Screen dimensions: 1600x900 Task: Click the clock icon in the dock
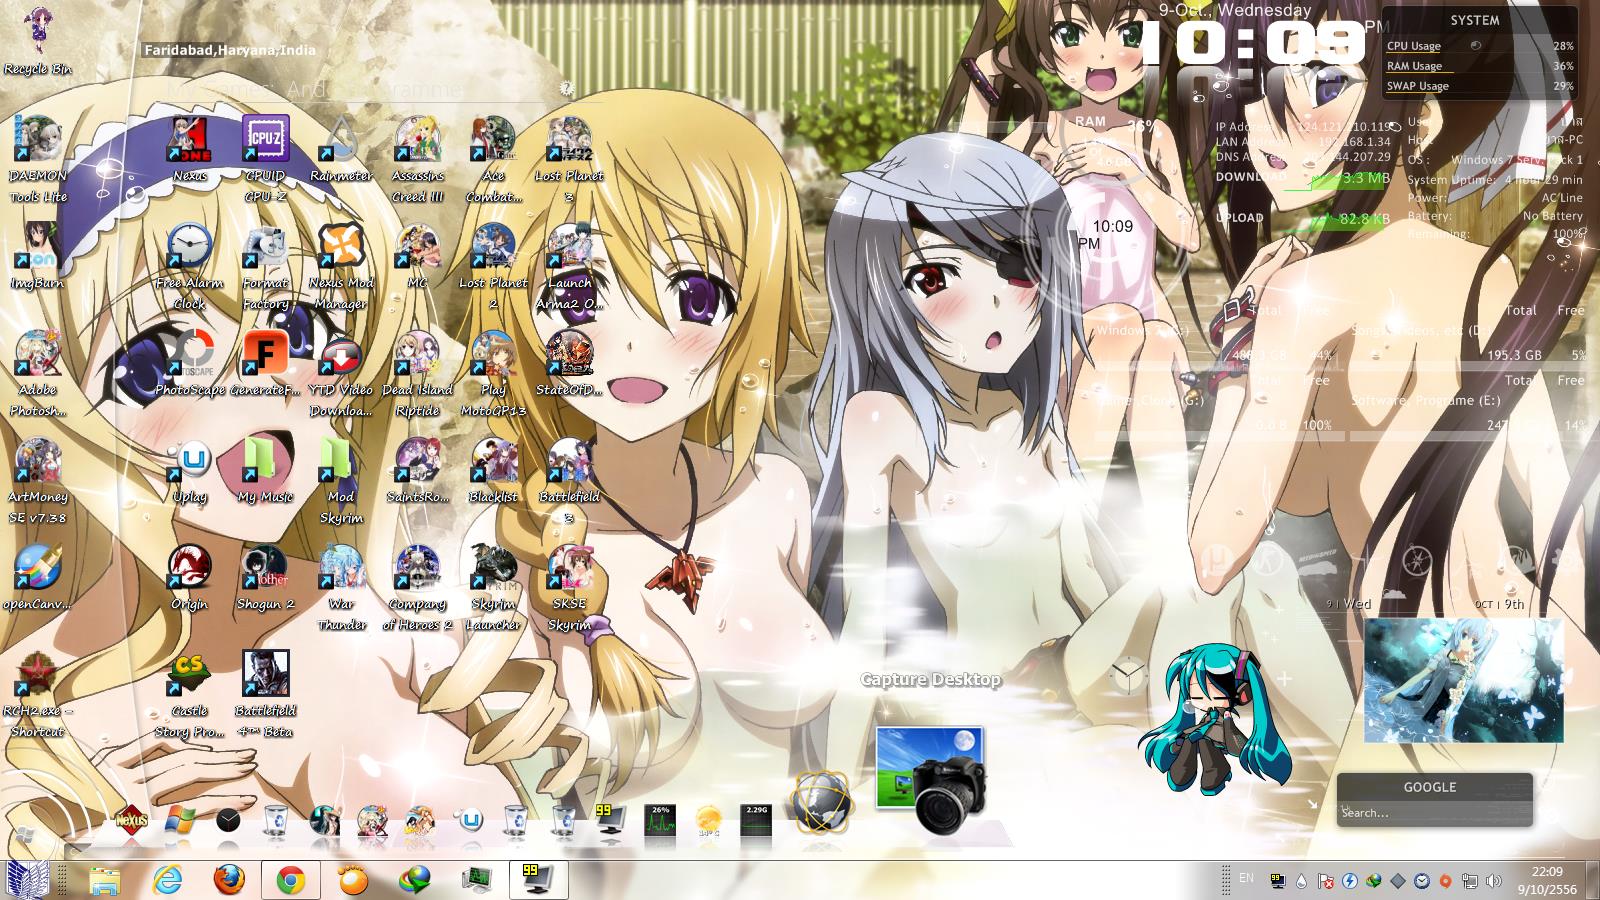pyautogui.click(x=228, y=821)
